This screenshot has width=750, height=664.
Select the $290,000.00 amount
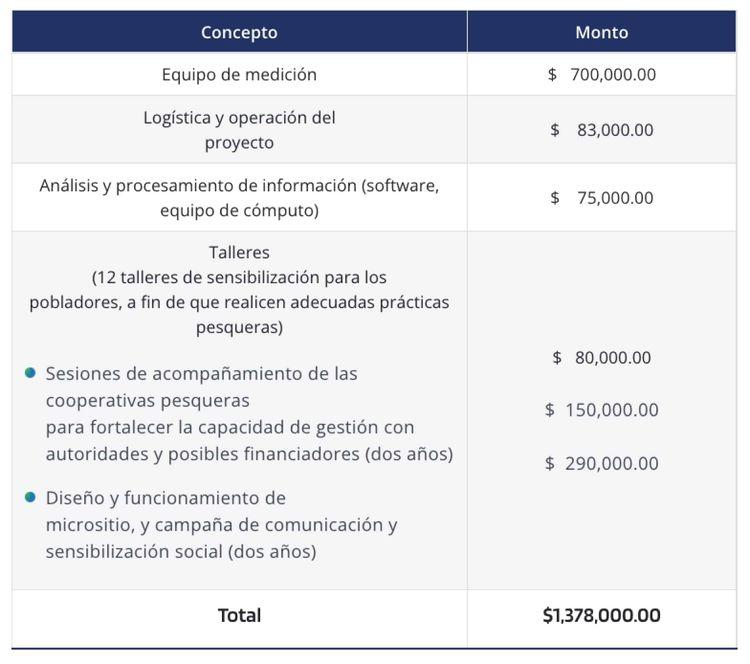coord(602,463)
